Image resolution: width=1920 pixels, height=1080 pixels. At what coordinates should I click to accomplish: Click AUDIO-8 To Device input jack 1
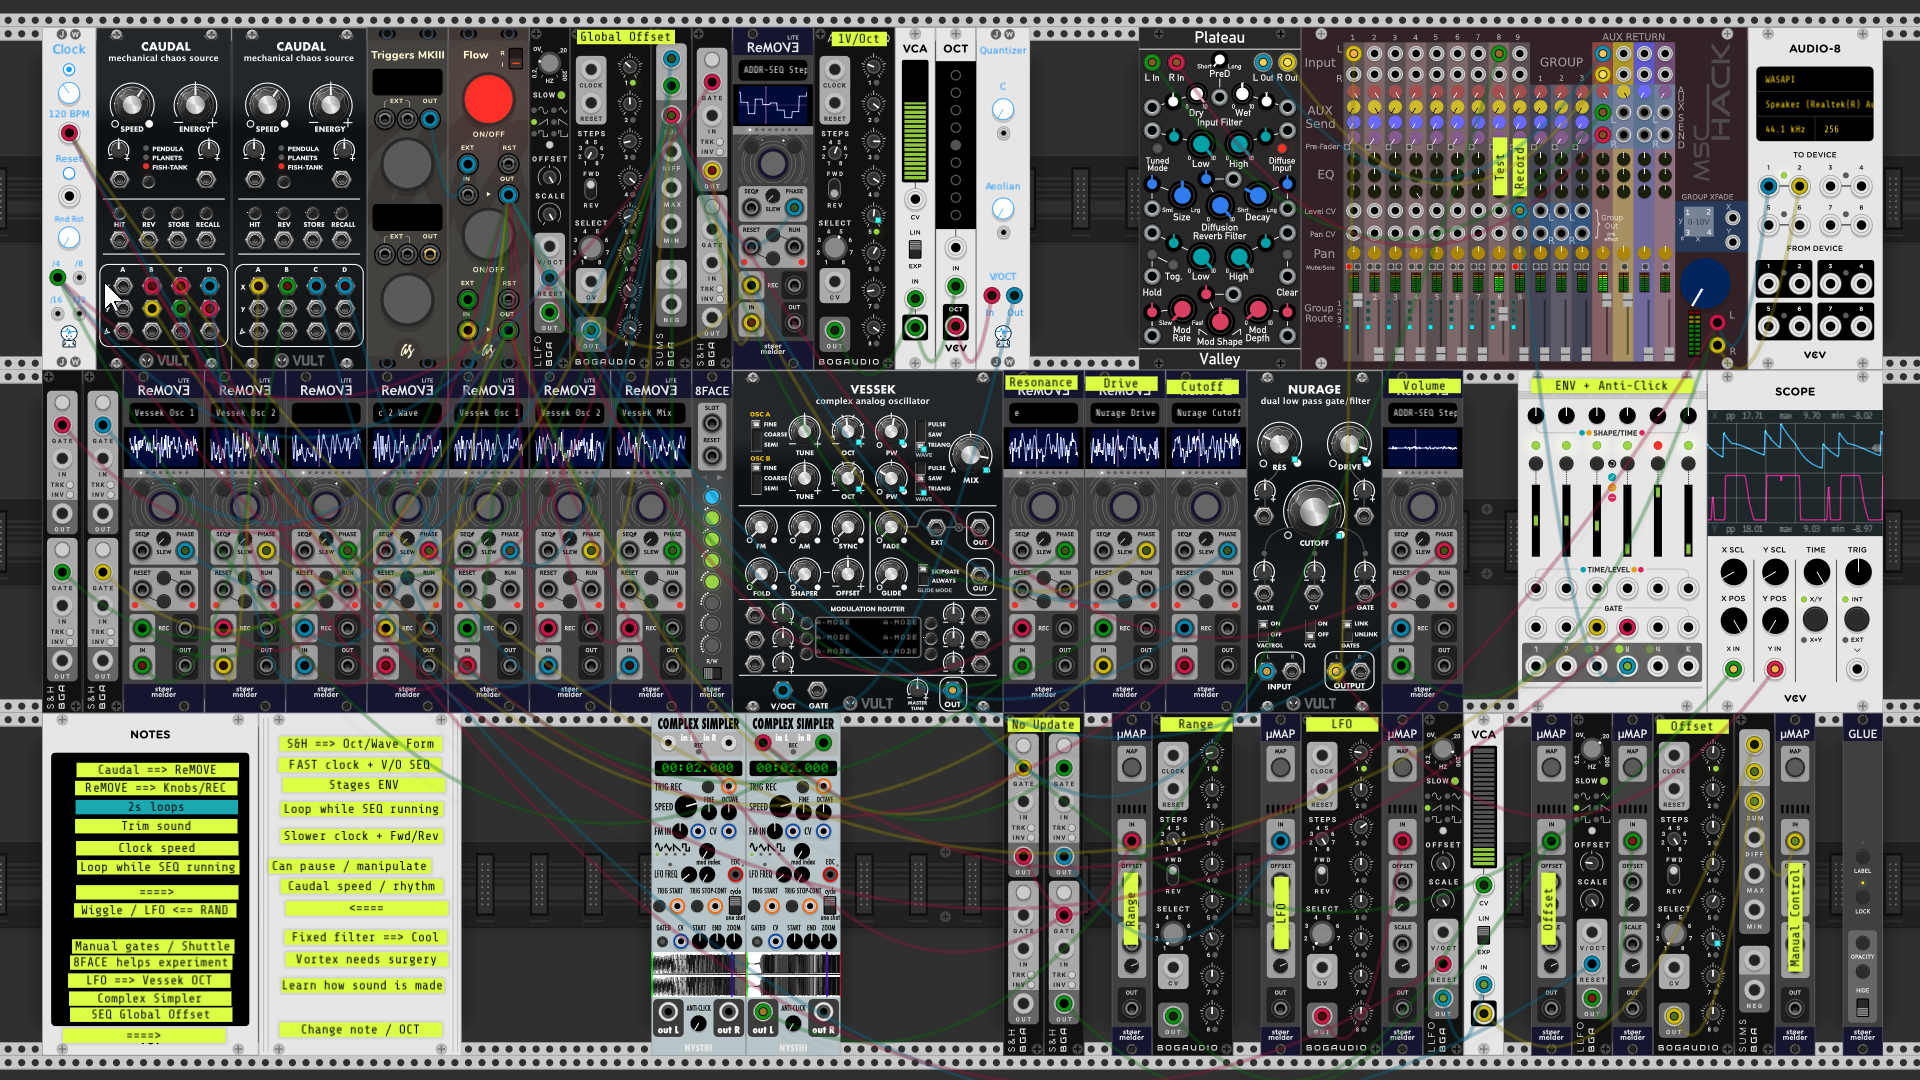(1768, 186)
